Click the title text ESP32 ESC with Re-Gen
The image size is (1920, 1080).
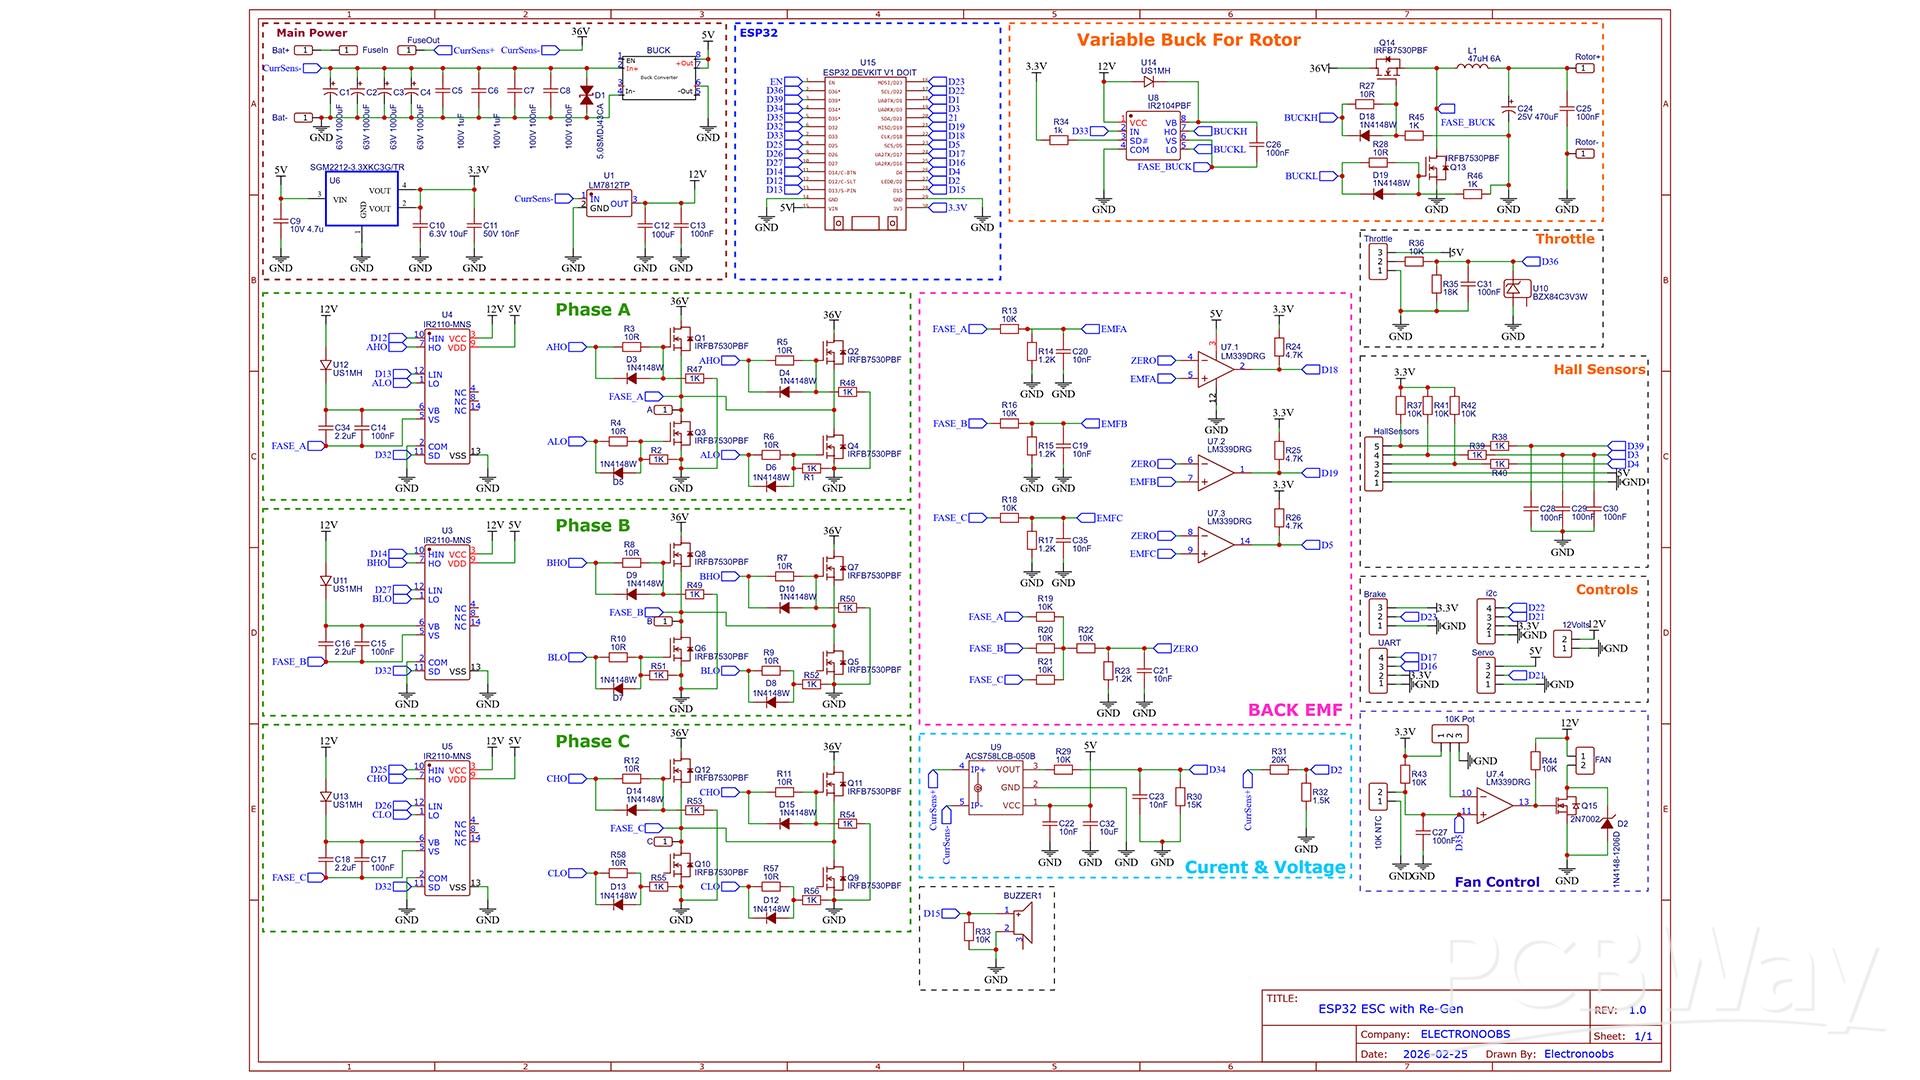tap(1390, 1008)
